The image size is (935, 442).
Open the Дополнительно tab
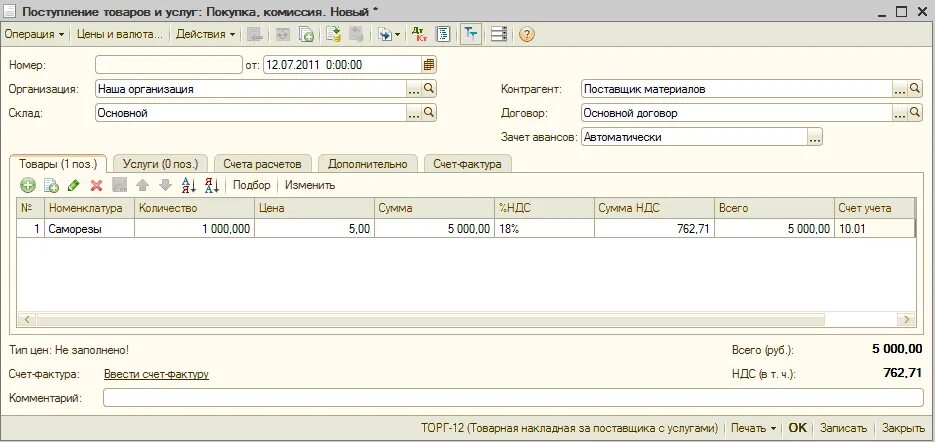[368, 163]
